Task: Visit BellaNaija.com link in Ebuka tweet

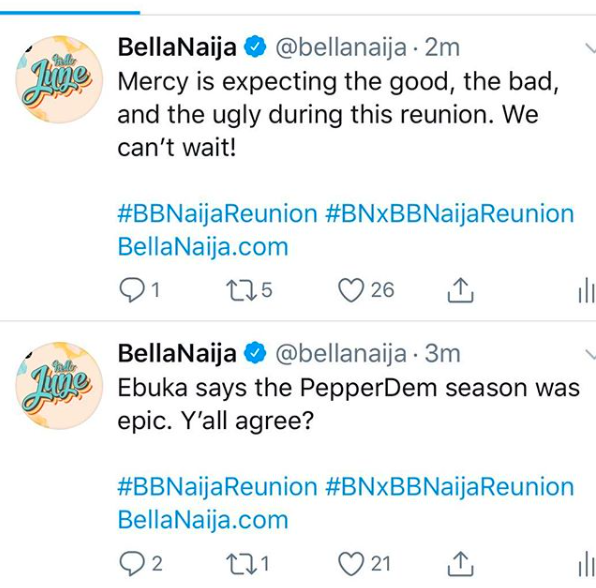Action: [x=203, y=520]
